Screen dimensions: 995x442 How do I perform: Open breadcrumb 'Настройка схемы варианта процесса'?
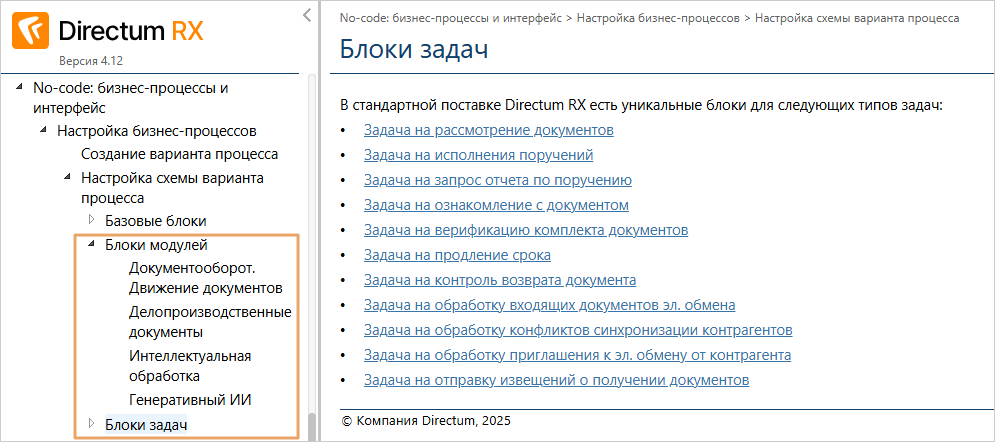pyautogui.click(x=857, y=18)
